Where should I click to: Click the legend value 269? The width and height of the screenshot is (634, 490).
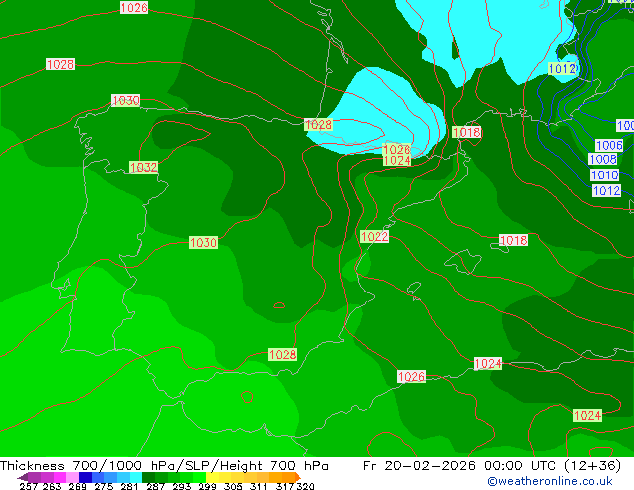(78, 486)
